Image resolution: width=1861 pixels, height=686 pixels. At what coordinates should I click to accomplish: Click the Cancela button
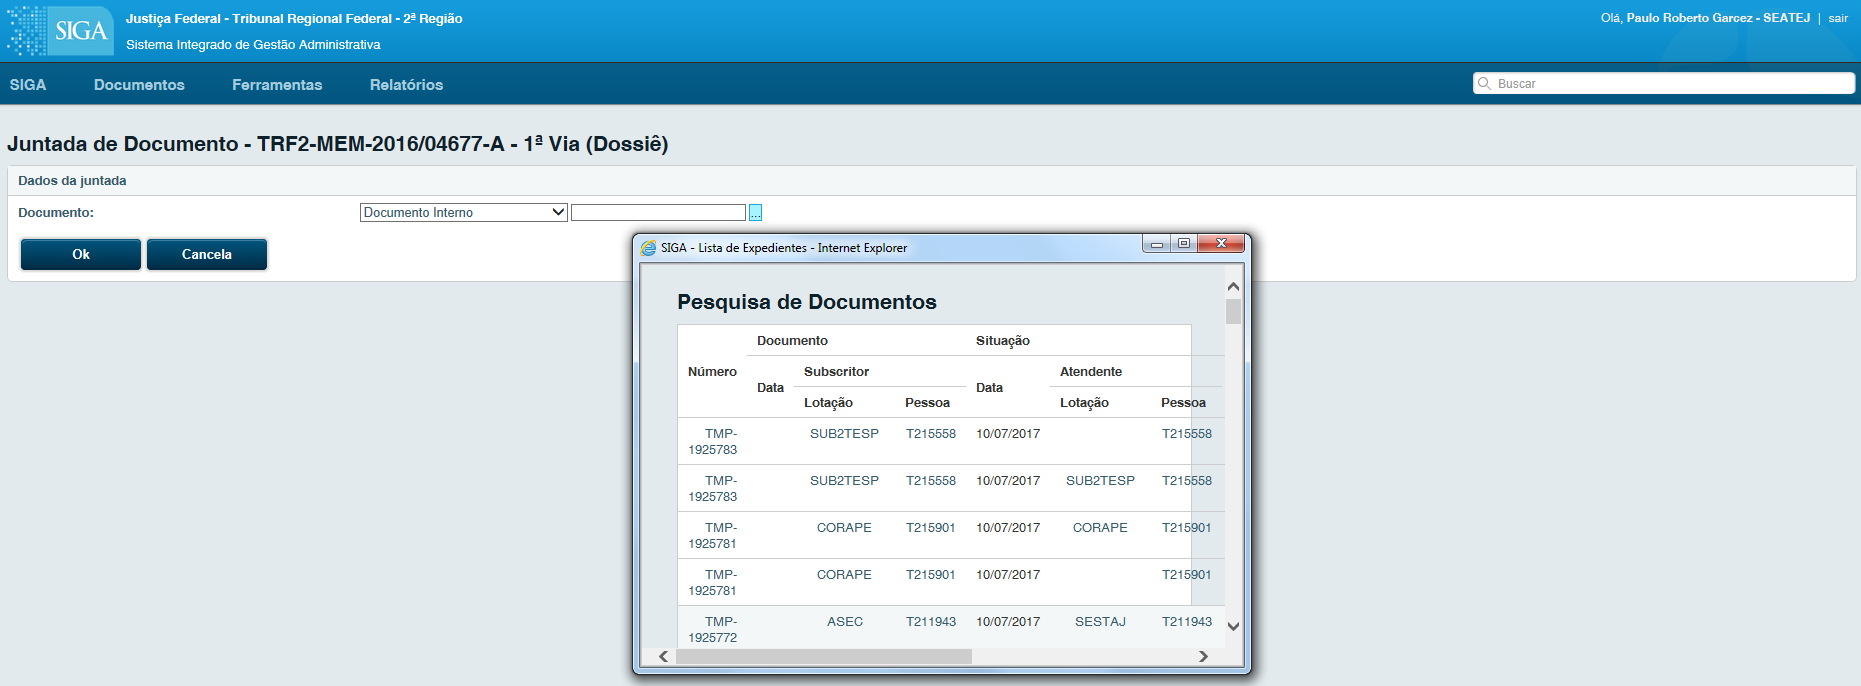(207, 254)
